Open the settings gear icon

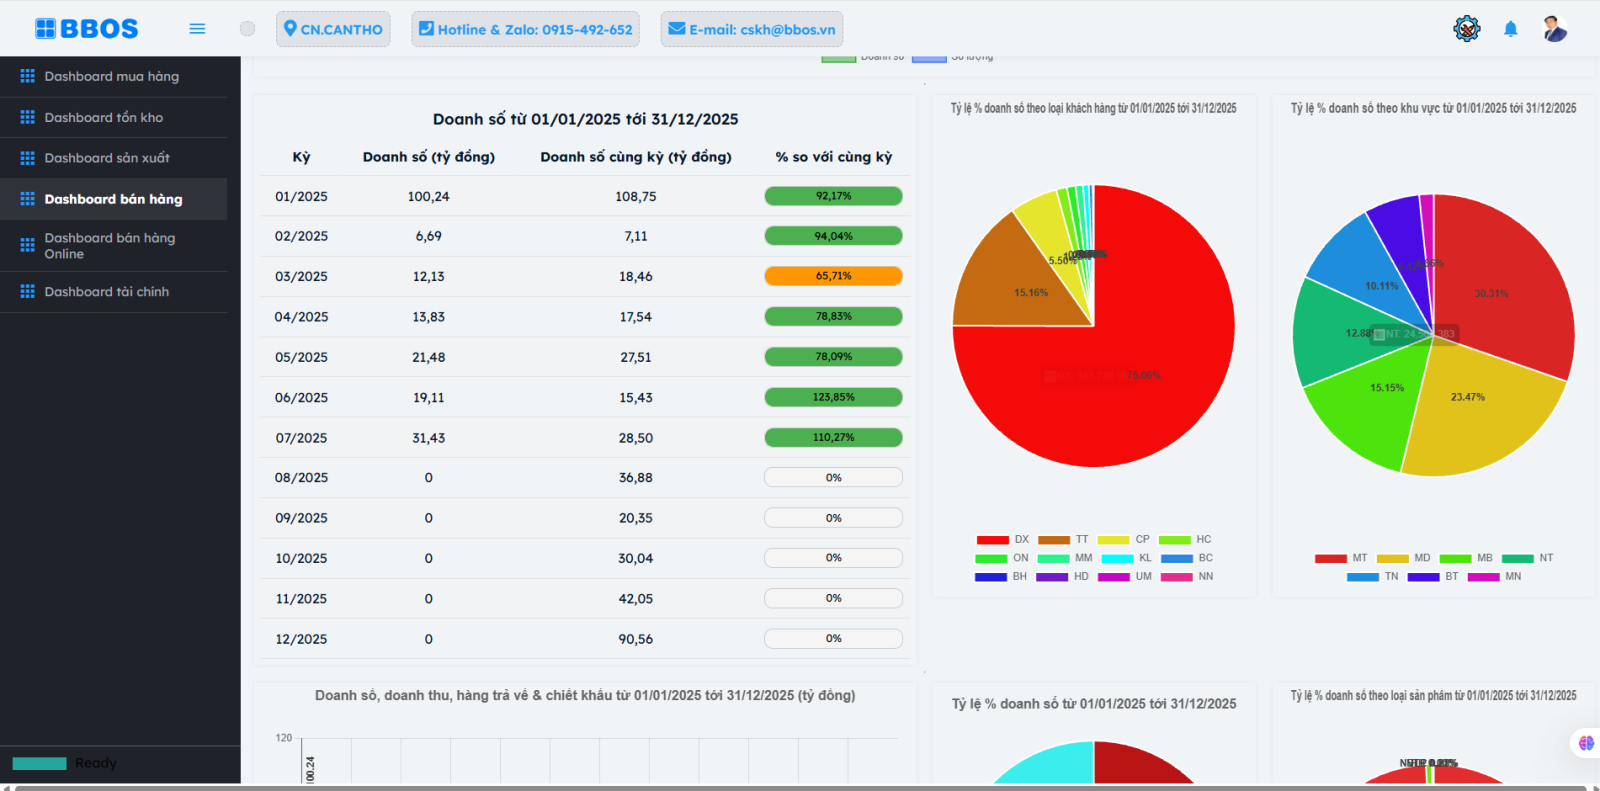pyautogui.click(x=1467, y=29)
